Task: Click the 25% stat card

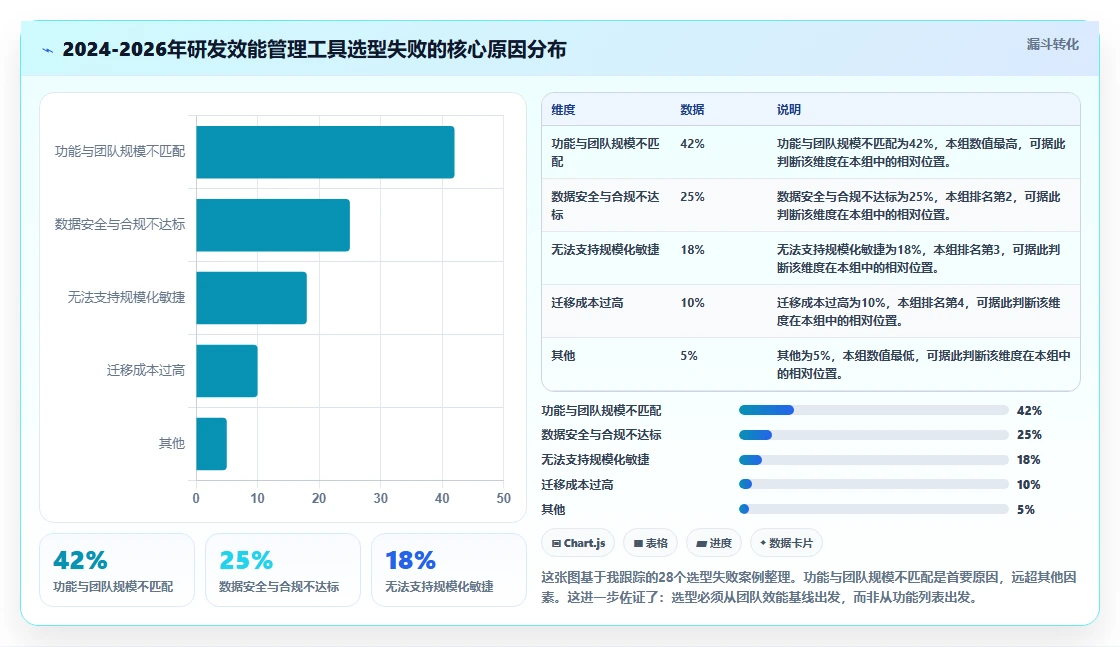Action: (x=283, y=570)
